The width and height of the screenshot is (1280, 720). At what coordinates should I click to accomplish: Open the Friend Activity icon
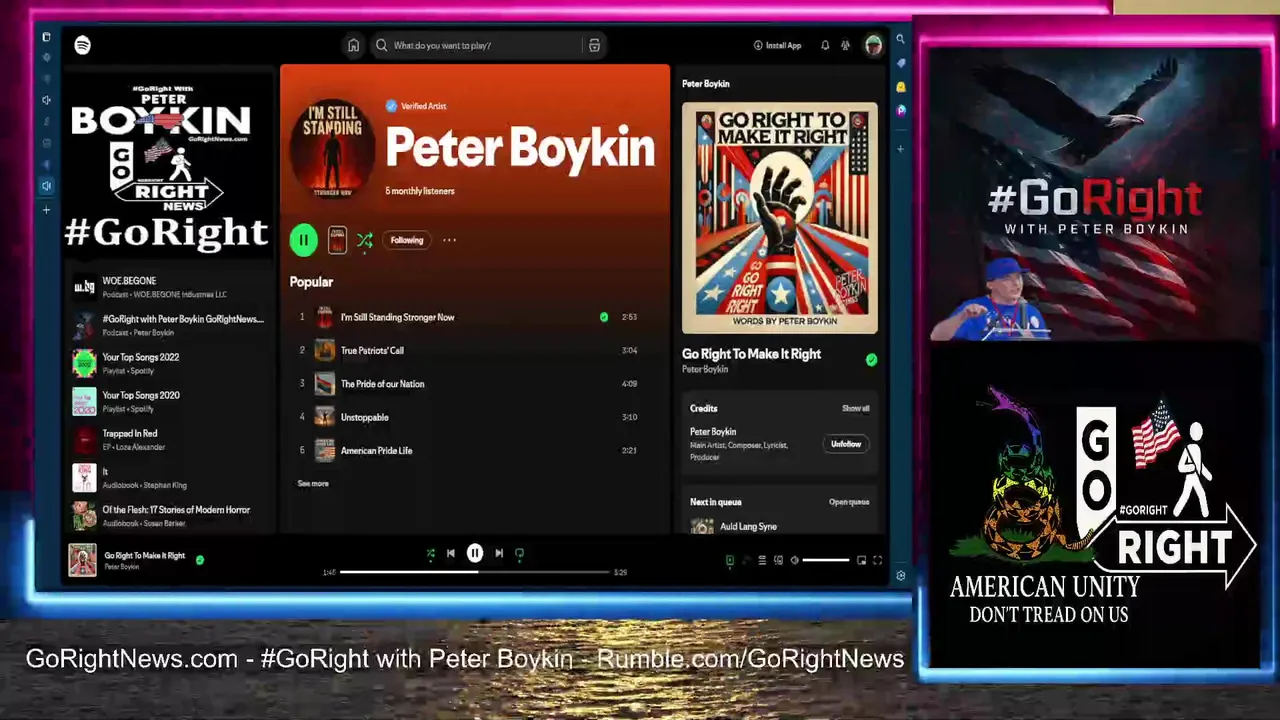(846, 45)
